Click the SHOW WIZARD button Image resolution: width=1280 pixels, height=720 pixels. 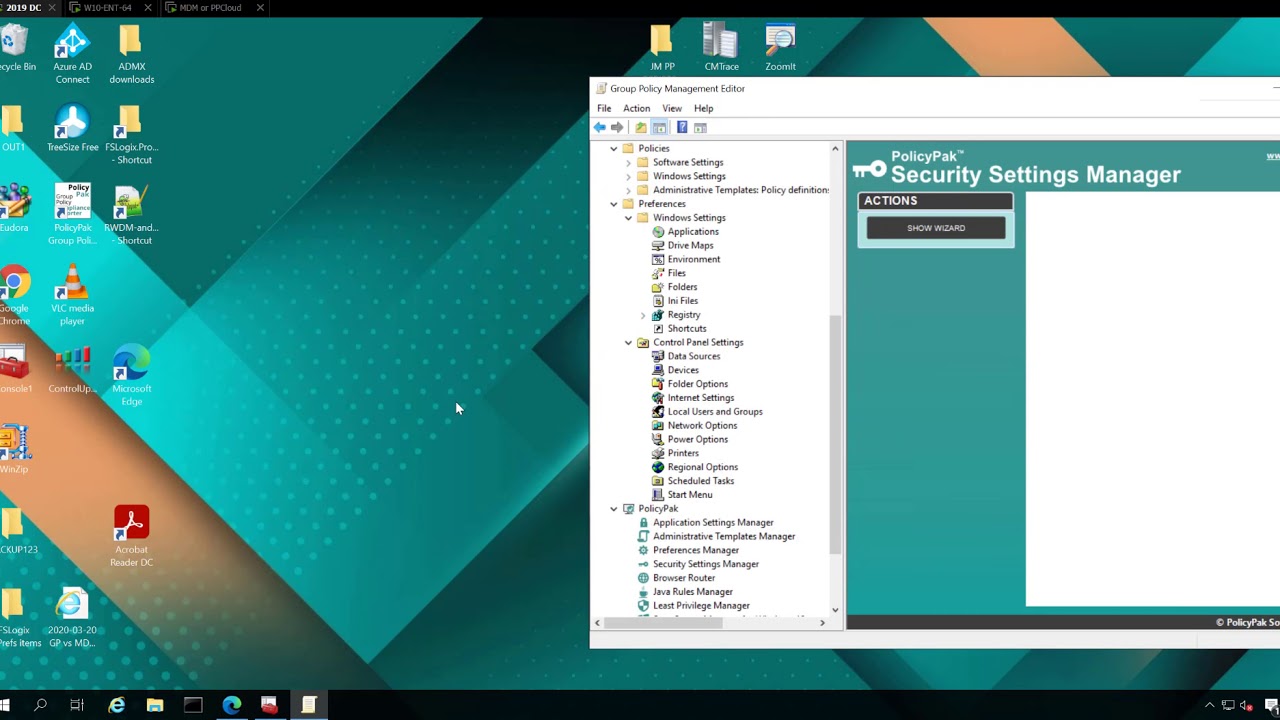[x=936, y=228]
